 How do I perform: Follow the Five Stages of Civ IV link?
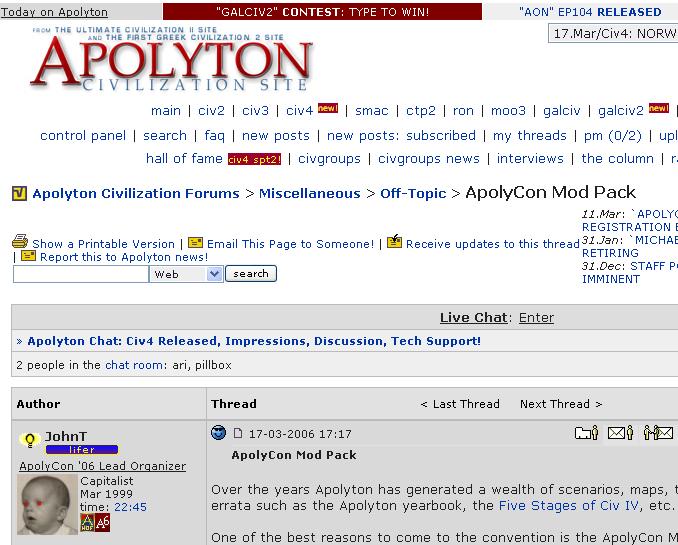(571, 505)
